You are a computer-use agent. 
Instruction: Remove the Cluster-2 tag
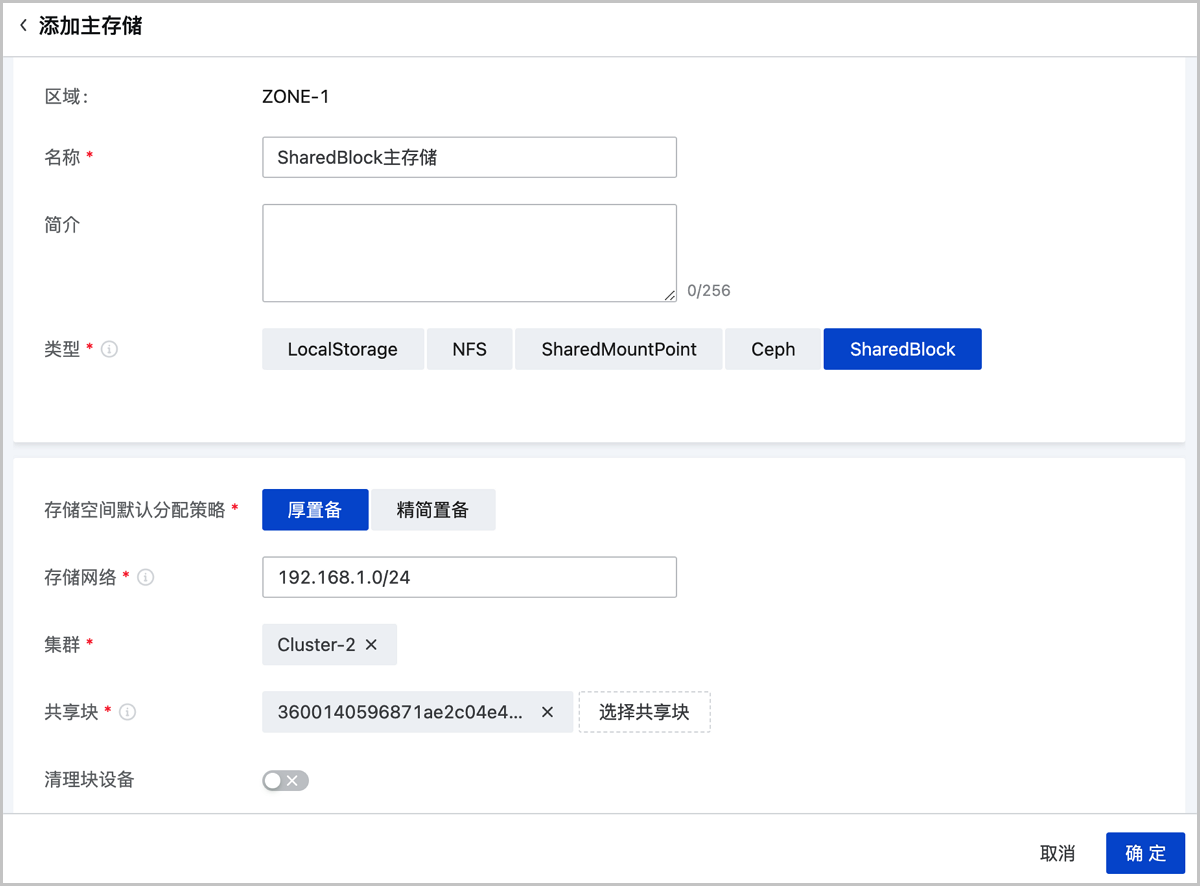pyautogui.click(x=371, y=645)
